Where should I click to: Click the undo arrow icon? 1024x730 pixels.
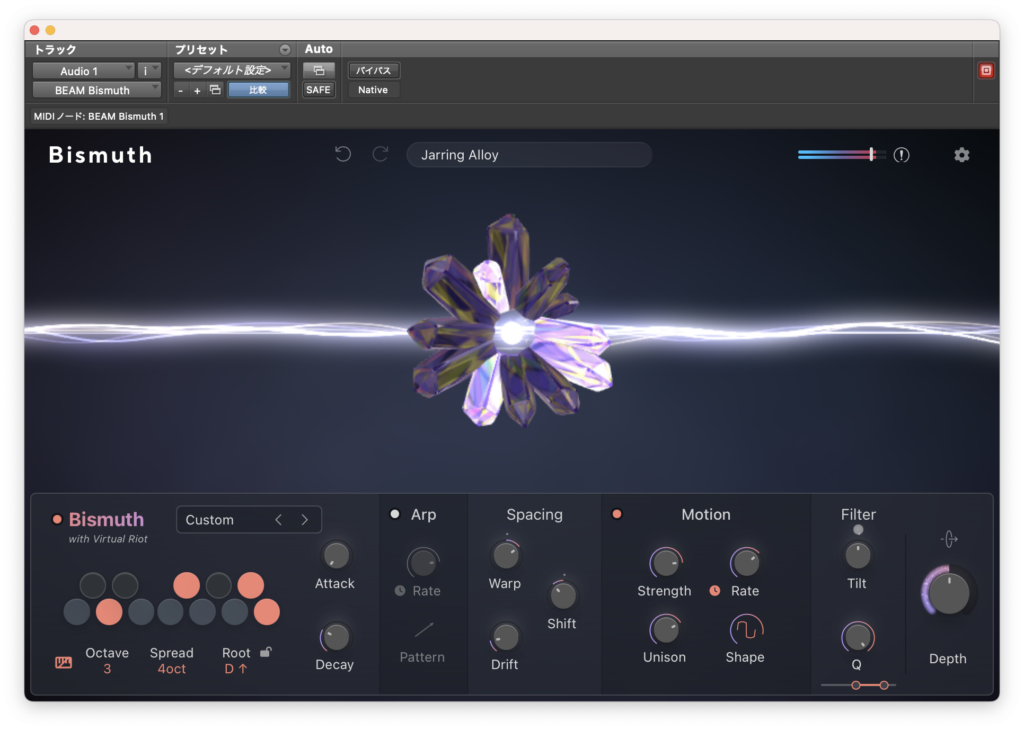343,154
